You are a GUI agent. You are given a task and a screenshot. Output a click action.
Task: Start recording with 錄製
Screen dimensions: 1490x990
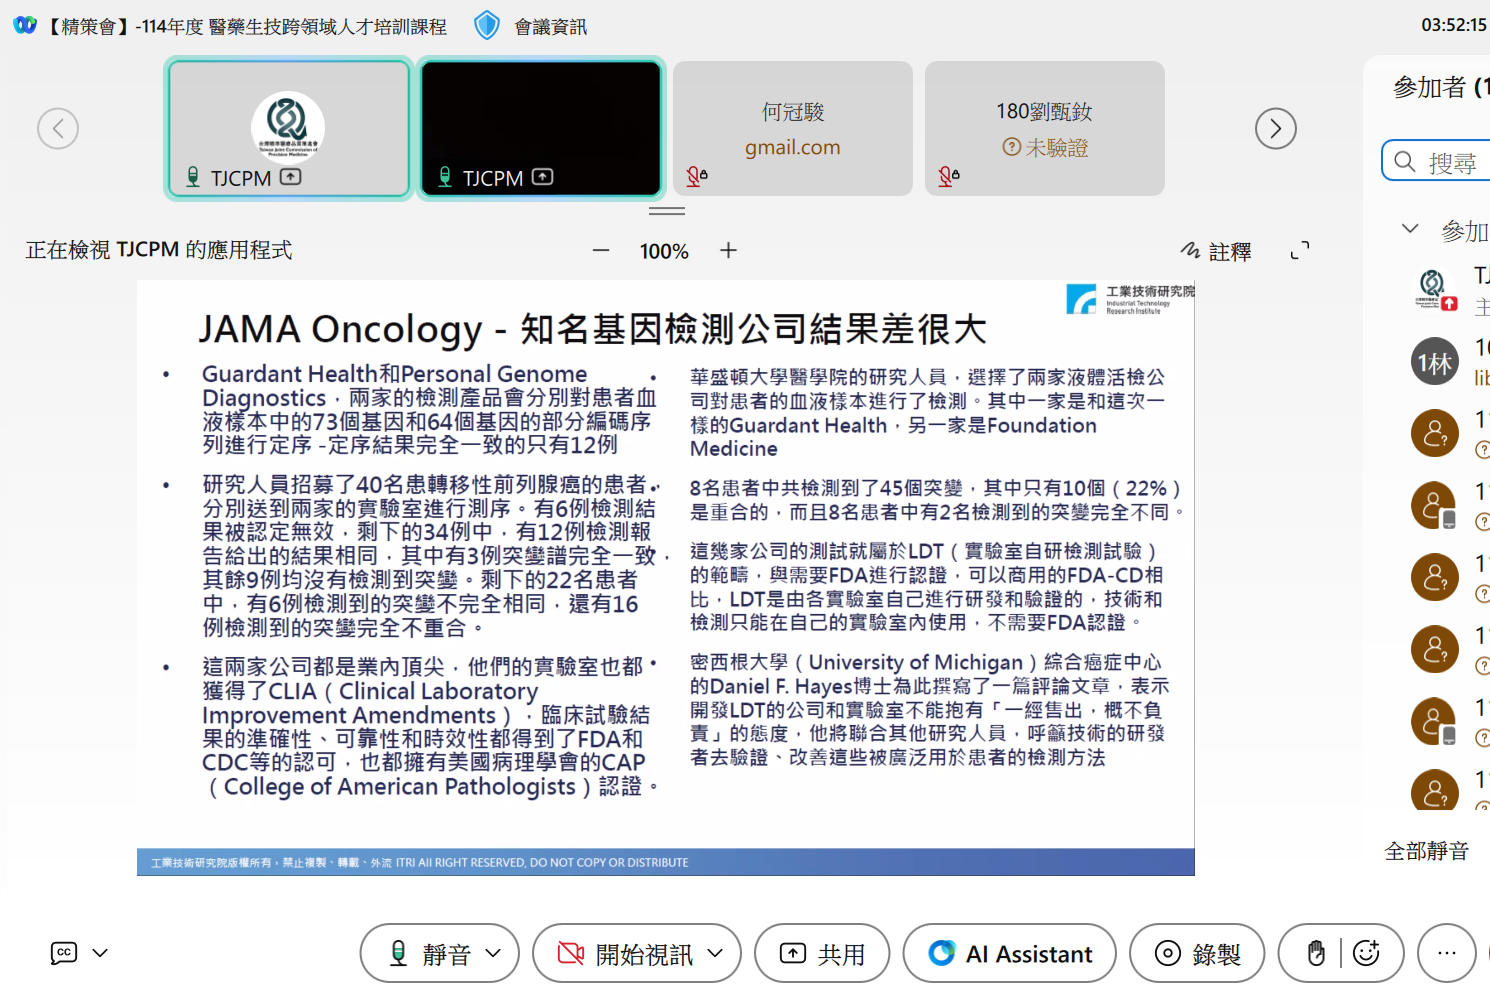coord(1197,953)
